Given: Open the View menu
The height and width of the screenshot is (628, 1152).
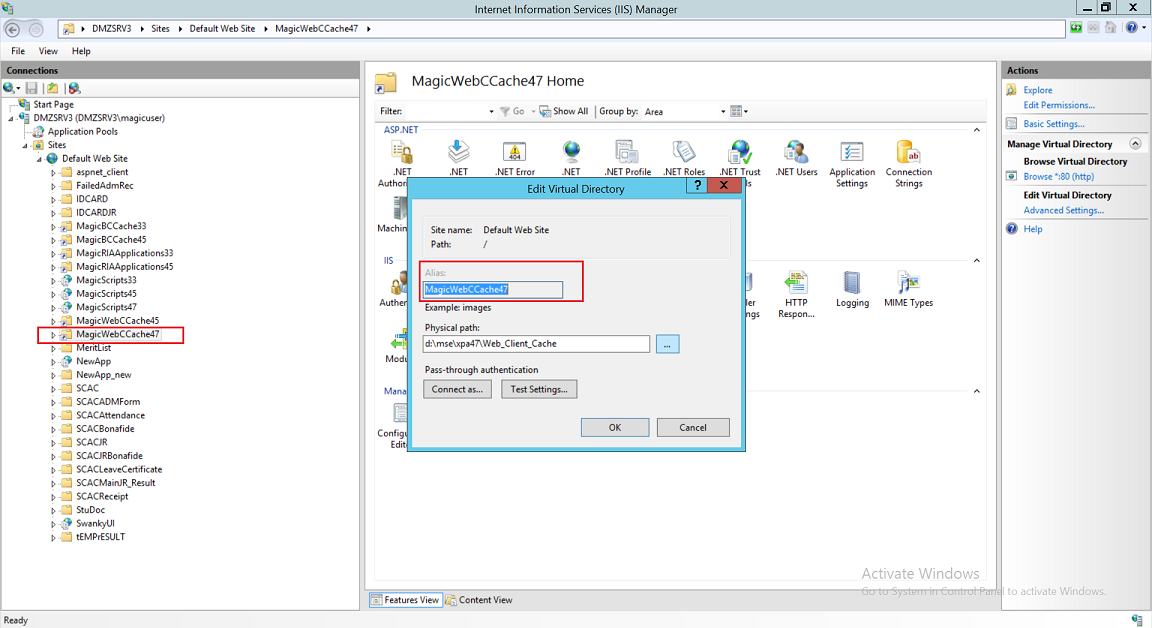Looking at the screenshot, I should tap(48, 51).
